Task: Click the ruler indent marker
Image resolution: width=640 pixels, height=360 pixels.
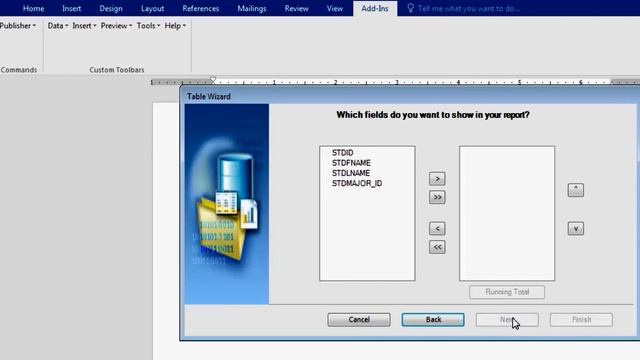Action: point(213,80)
